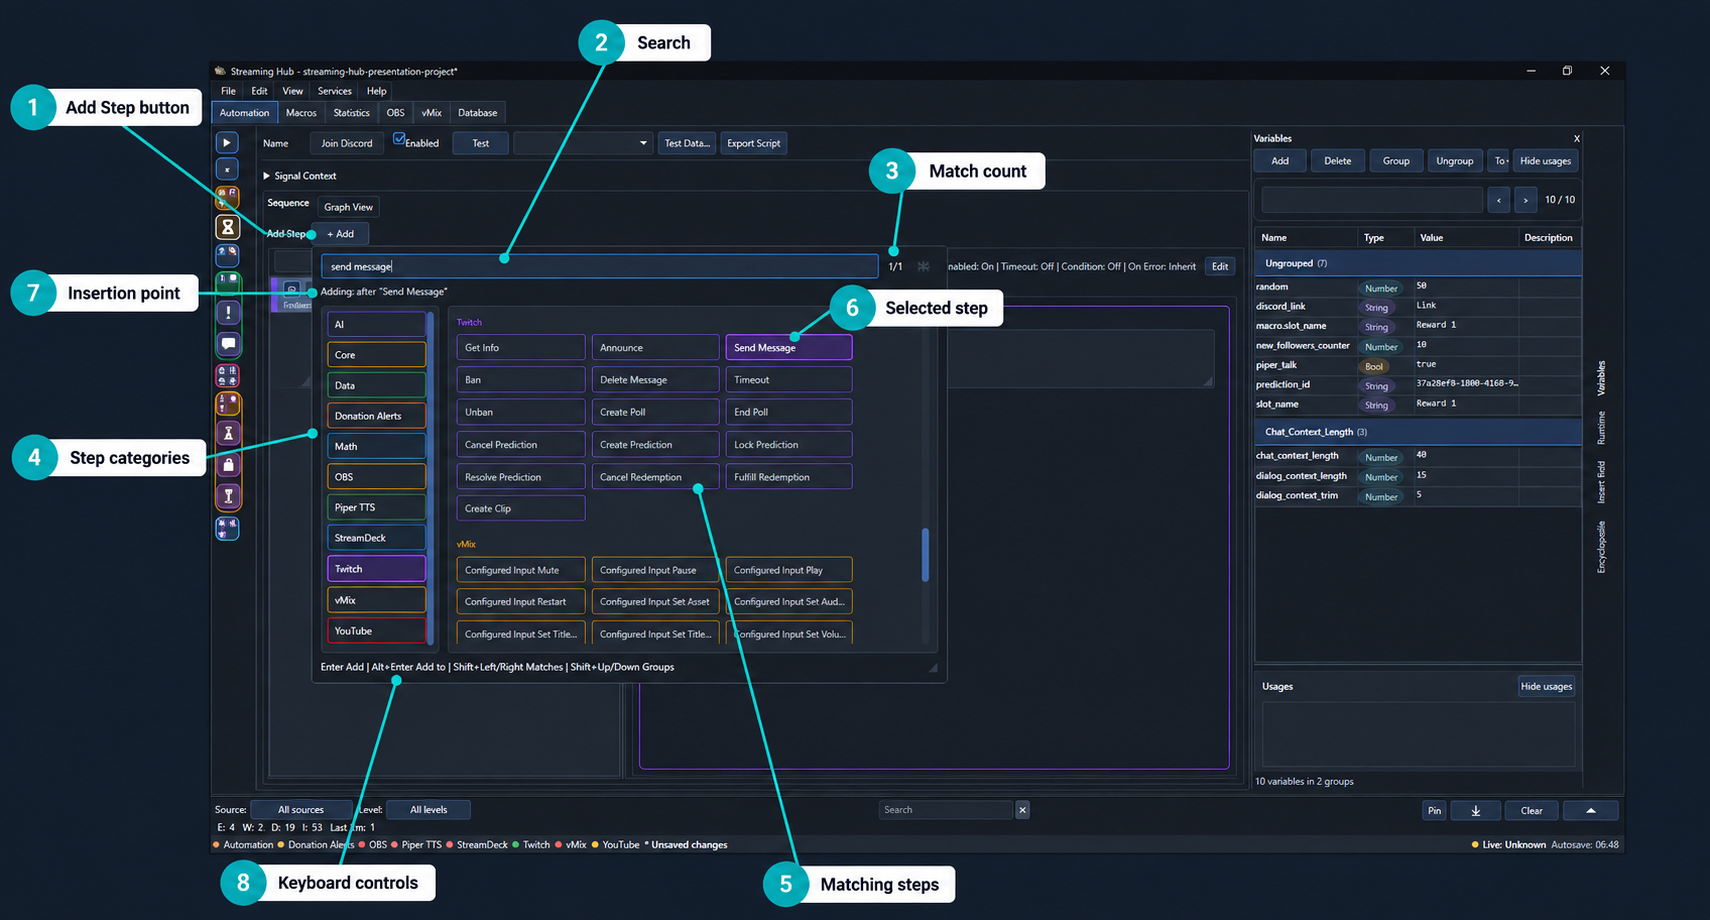Viewport: 1710px width, 920px height.
Task: Click the Variables search input field
Action: (x=1371, y=200)
